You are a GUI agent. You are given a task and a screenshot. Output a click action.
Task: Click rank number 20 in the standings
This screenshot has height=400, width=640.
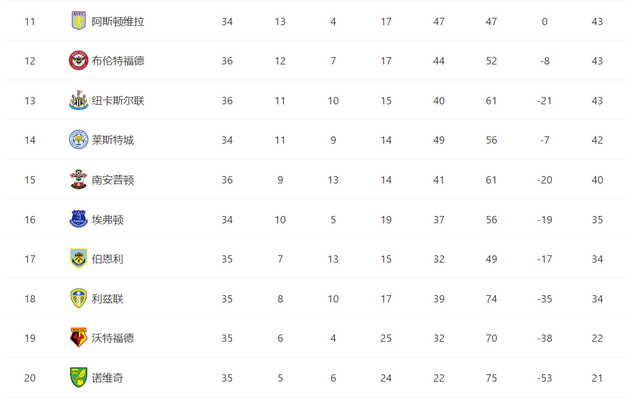29,378
